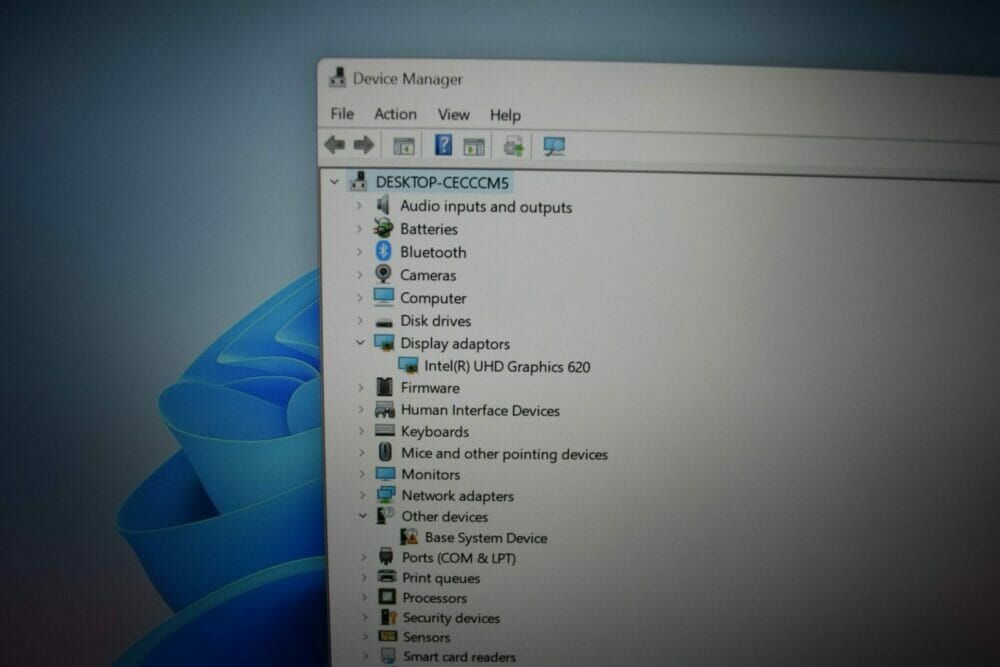The height and width of the screenshot is (667, 1000).
Task: Collapse the DESKTOP-CECCCM5 root node
Action: pyautogui.click(x=334, y=182)
